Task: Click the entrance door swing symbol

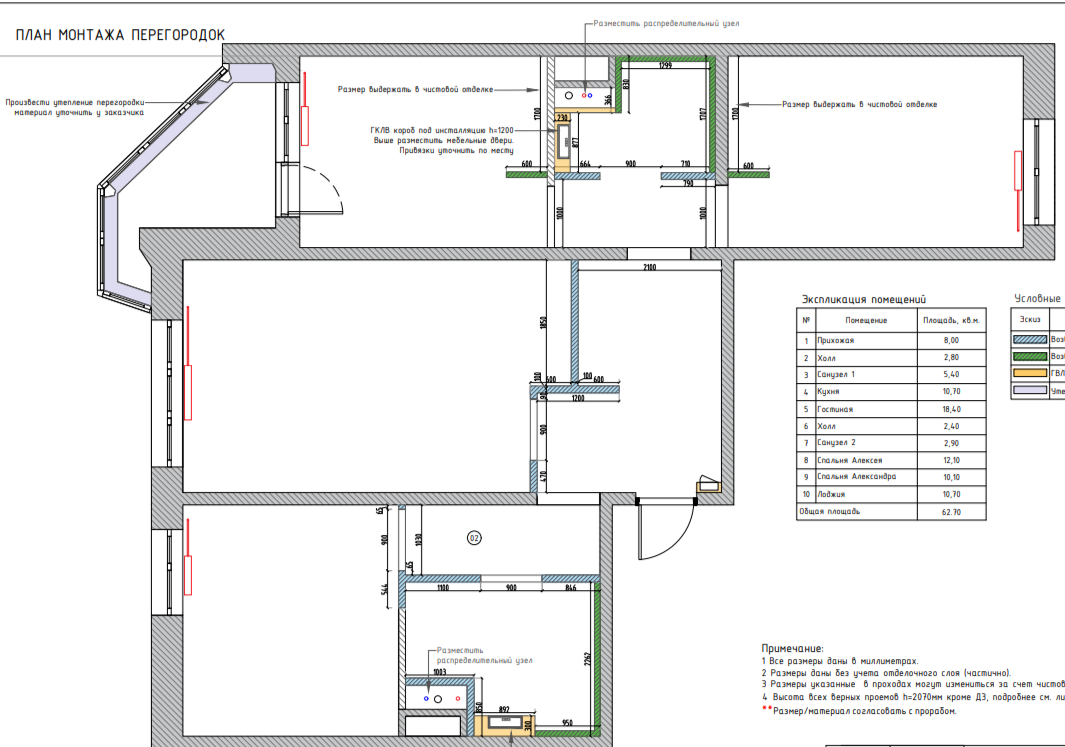Action: [x=666, y=530]
